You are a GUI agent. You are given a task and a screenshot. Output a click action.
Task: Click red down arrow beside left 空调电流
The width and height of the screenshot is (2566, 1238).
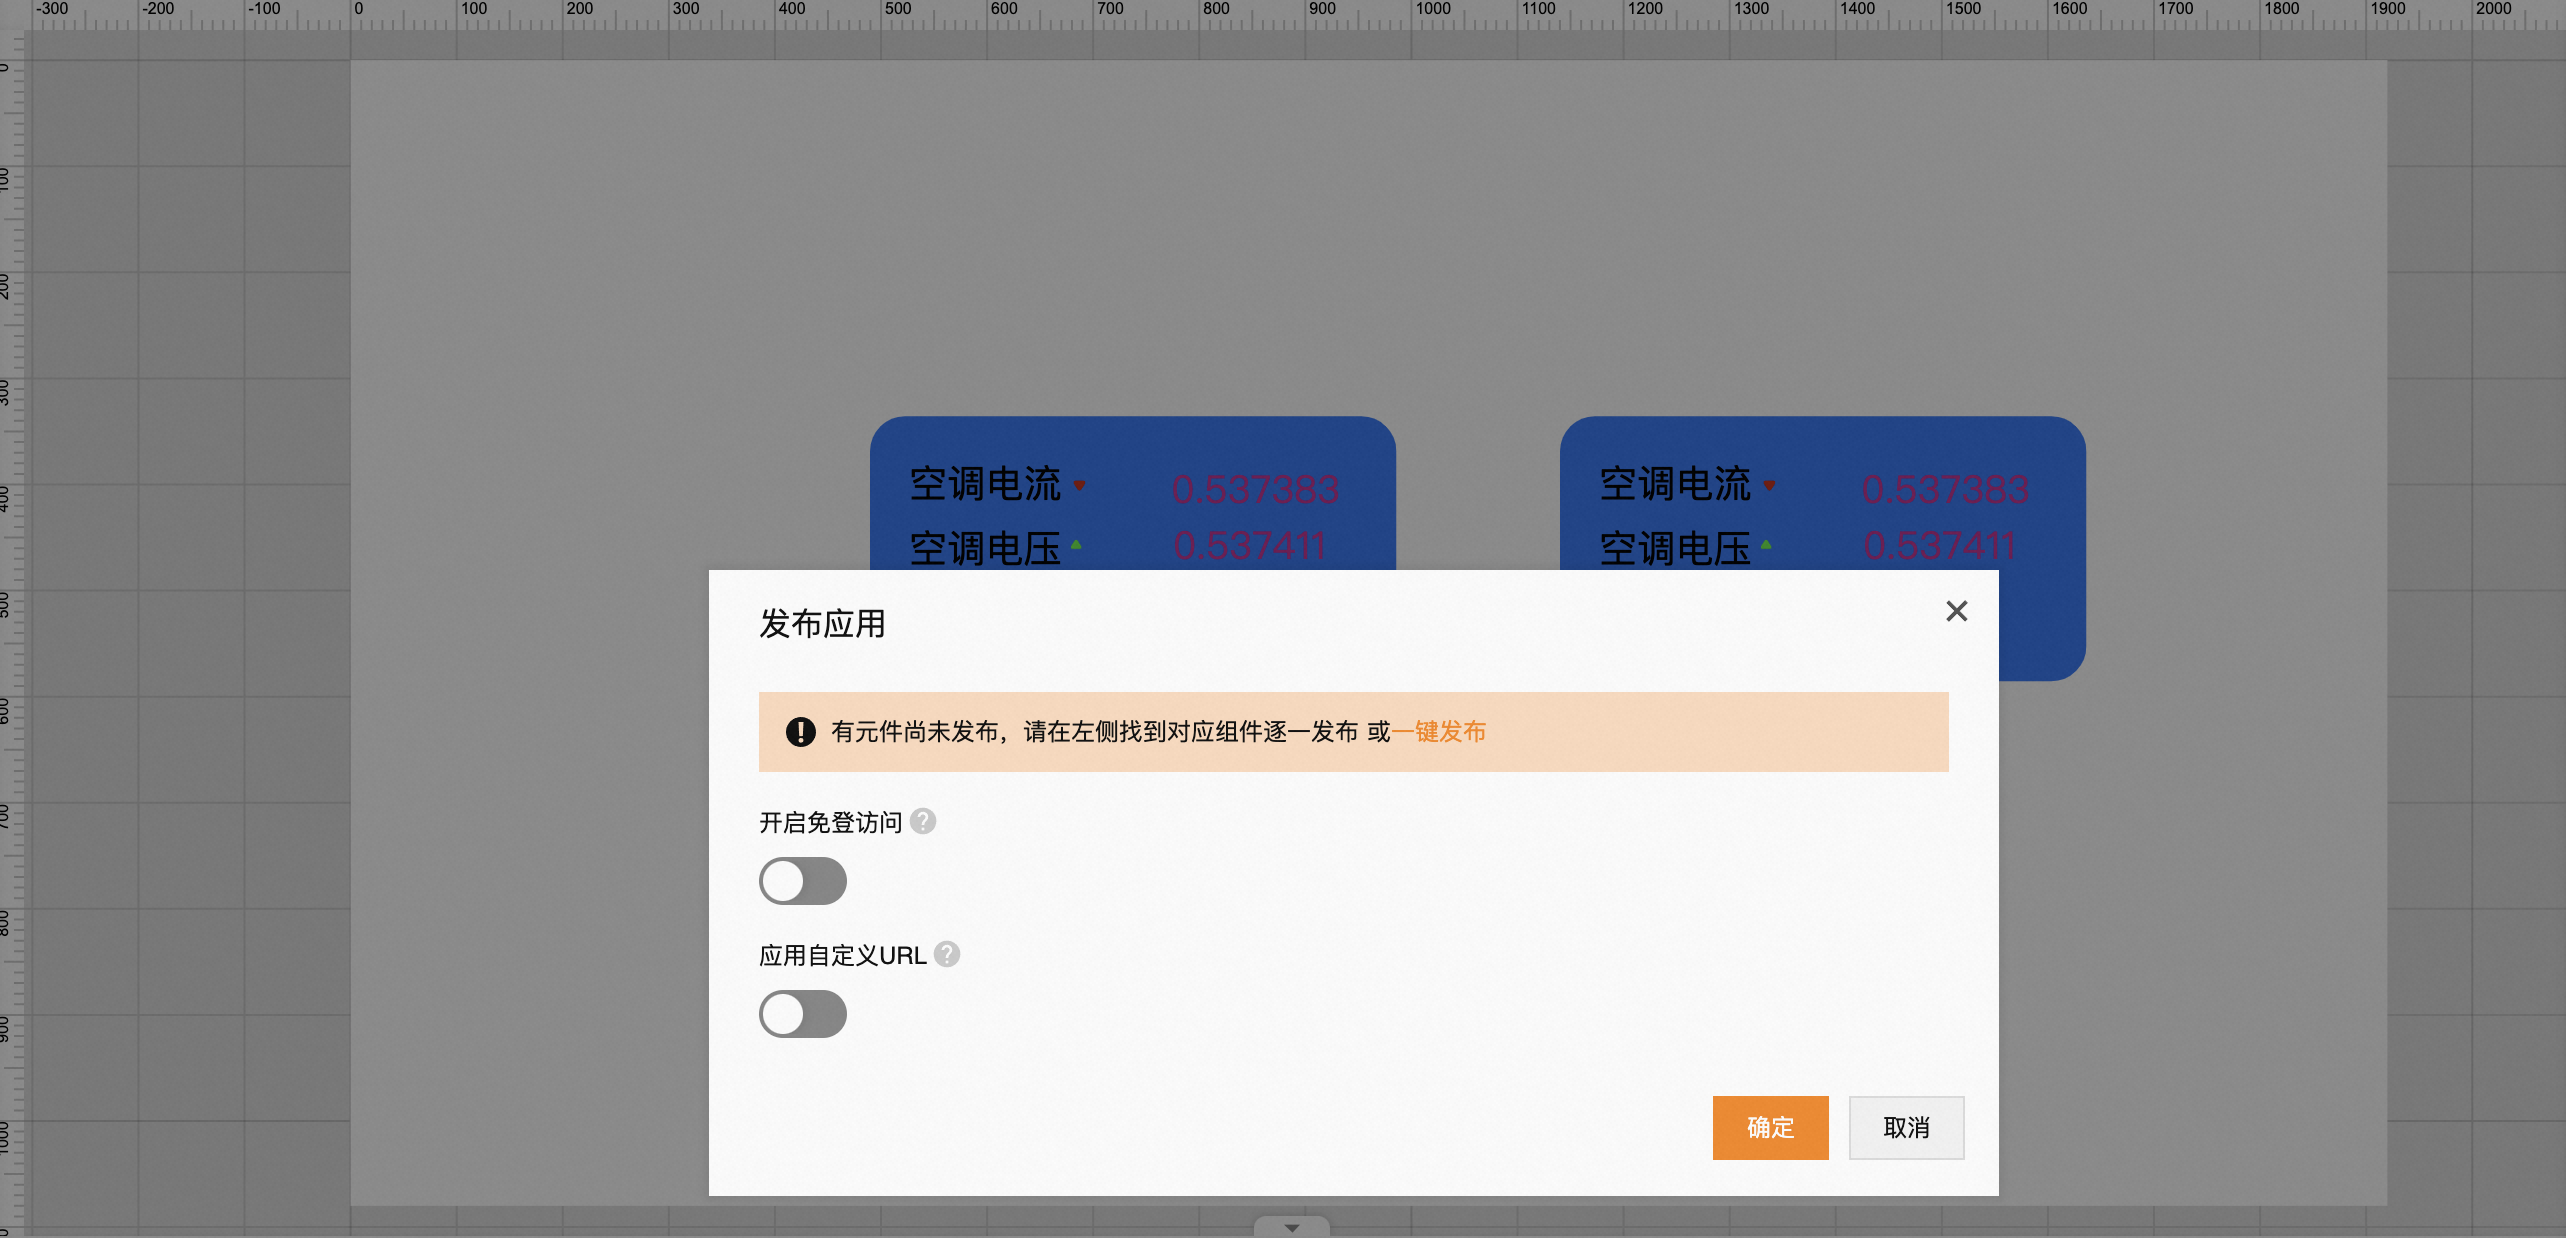[1079, 485]
